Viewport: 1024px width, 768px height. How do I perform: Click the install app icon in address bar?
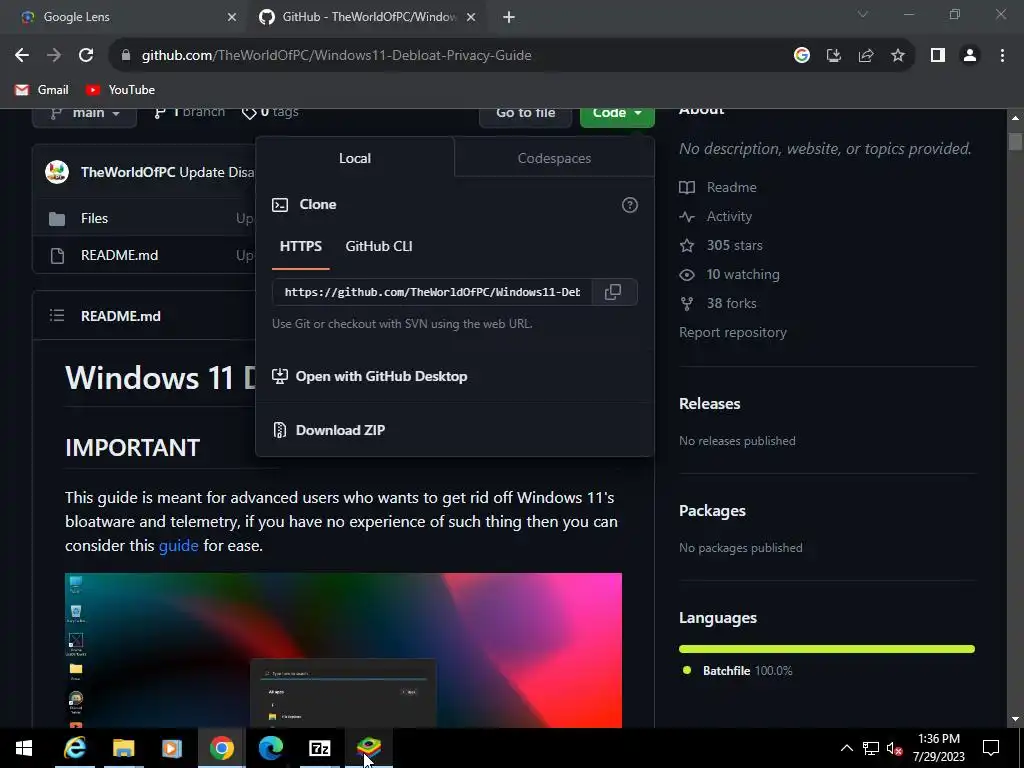point(833,56)
